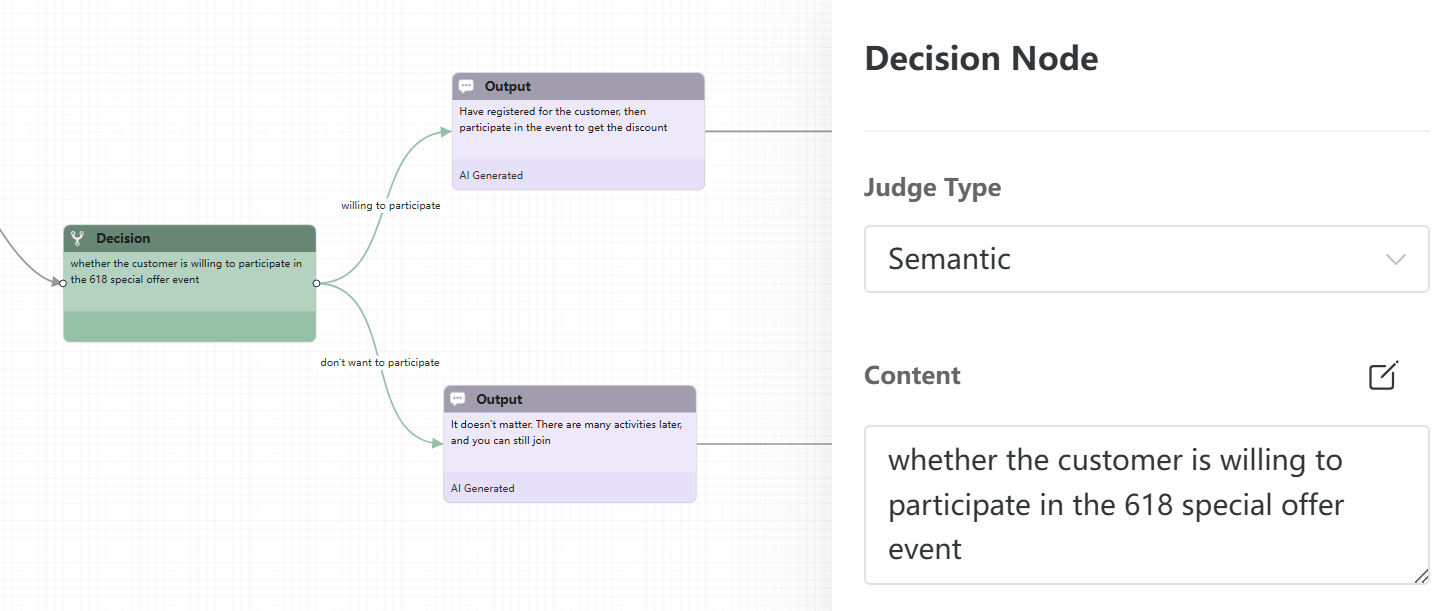
Task: Click the Decision Node panel heading
Action: click(x=981, y=58)
